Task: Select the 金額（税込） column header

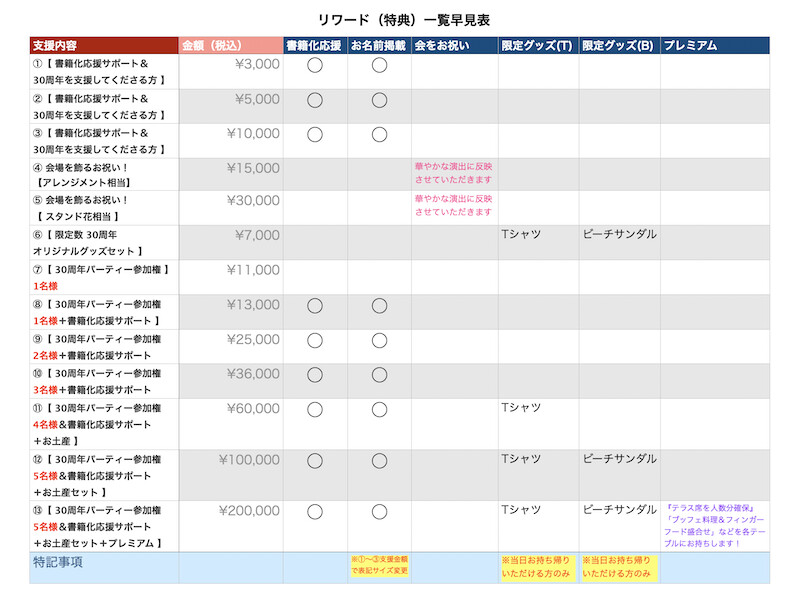Action: [231, 45]
